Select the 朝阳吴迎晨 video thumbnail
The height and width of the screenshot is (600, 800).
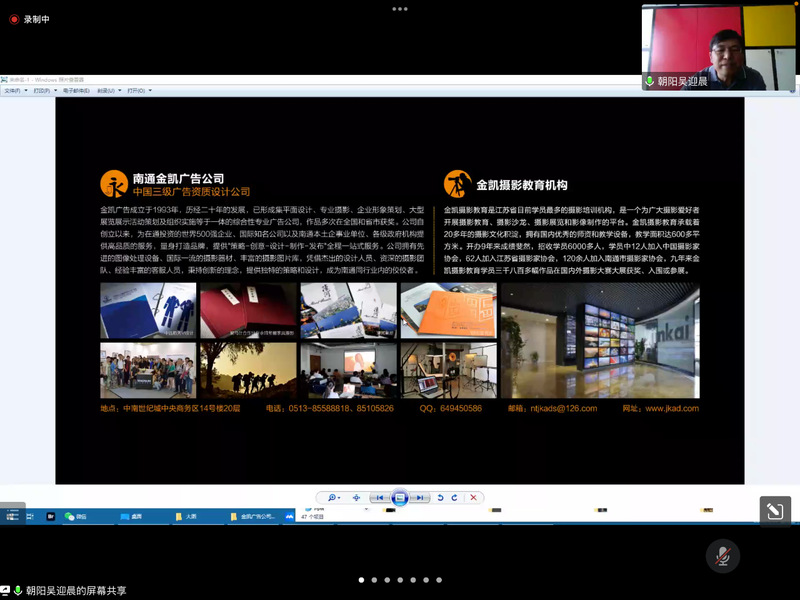coord(718,47)
